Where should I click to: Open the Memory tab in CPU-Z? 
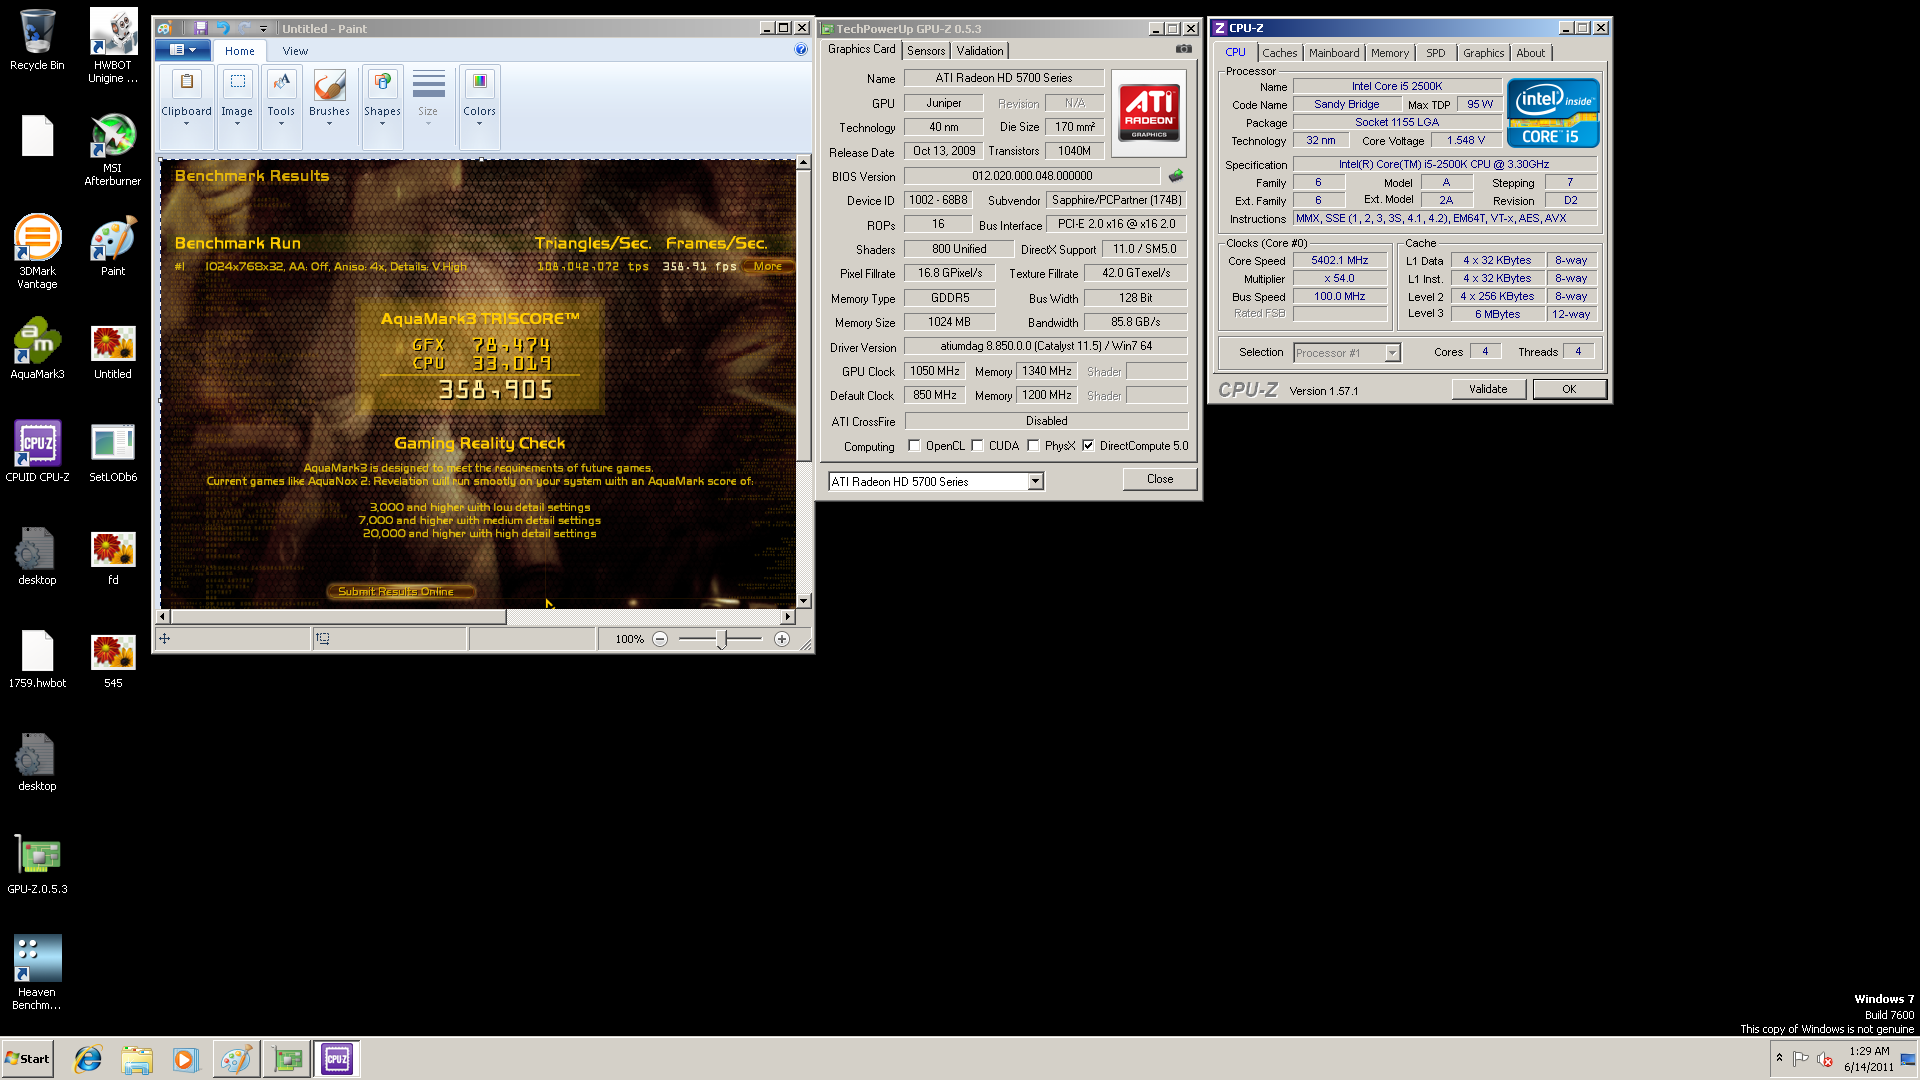tap(1389, 53)
